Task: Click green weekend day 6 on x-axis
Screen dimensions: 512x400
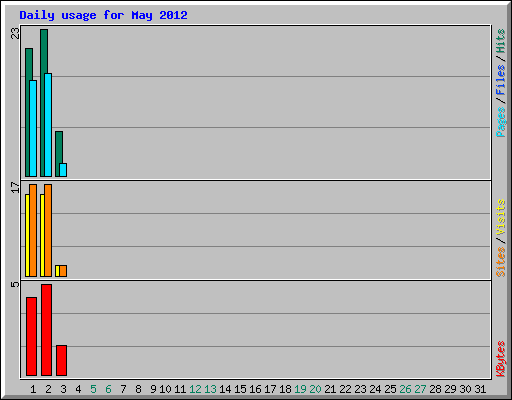Action: pos(108,389)
